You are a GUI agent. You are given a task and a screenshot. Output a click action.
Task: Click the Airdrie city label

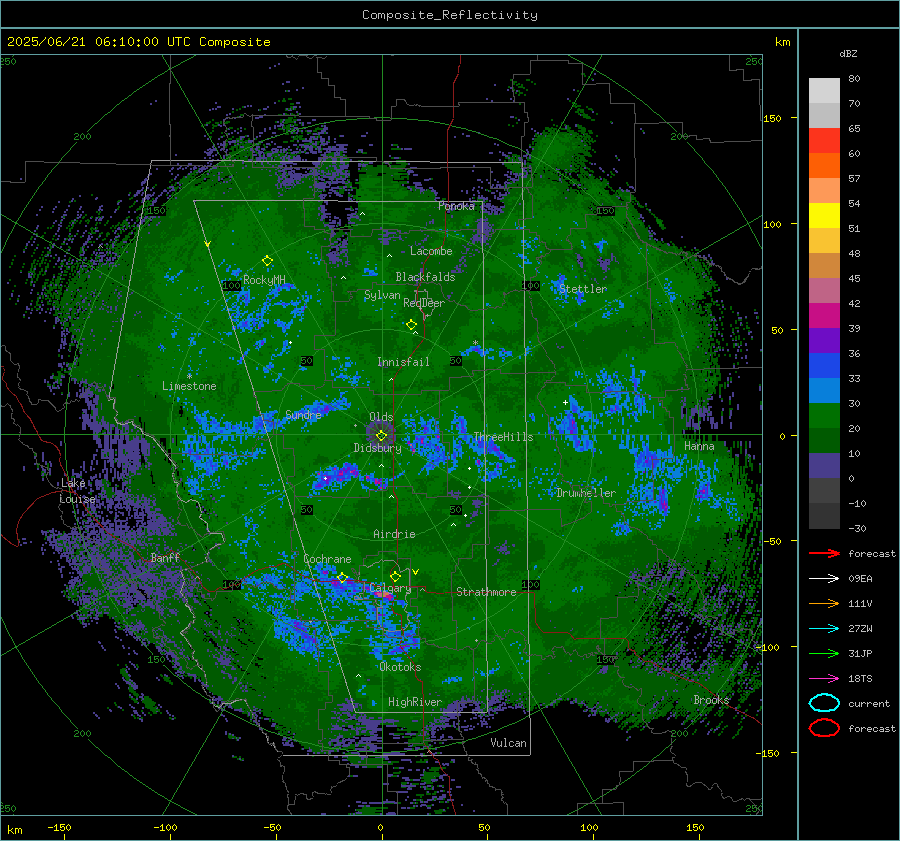click(394, 534)
